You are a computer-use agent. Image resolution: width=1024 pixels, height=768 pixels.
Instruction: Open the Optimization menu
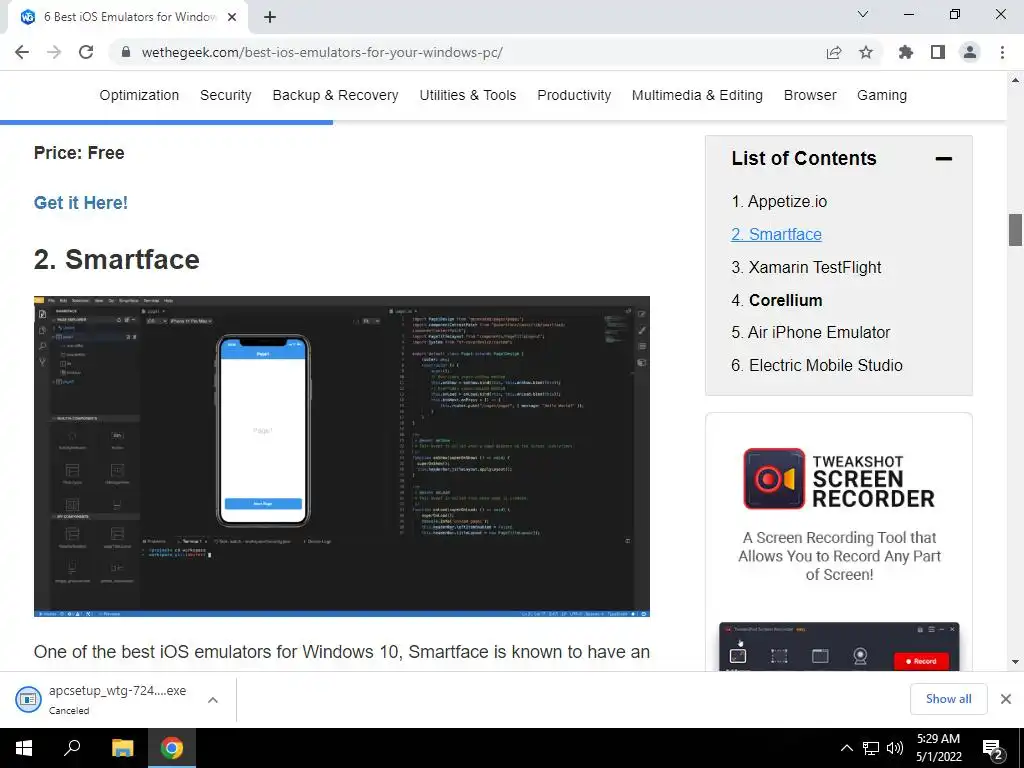point(139,95)
